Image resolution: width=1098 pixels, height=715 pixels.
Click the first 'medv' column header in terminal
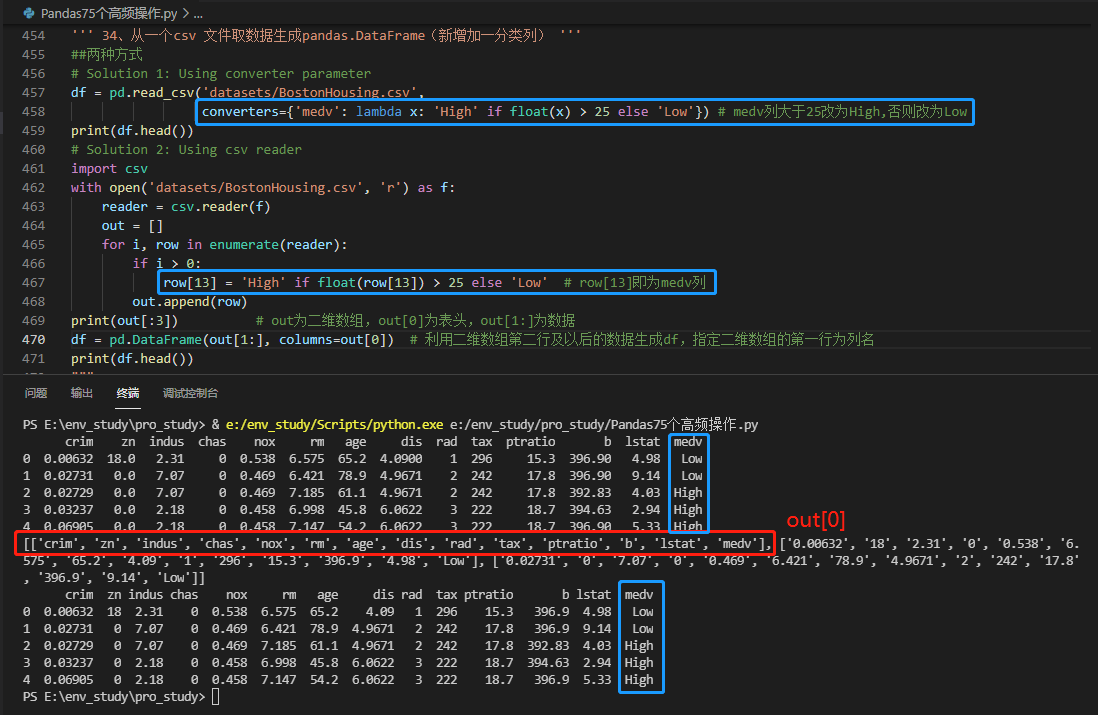point(688,442)
